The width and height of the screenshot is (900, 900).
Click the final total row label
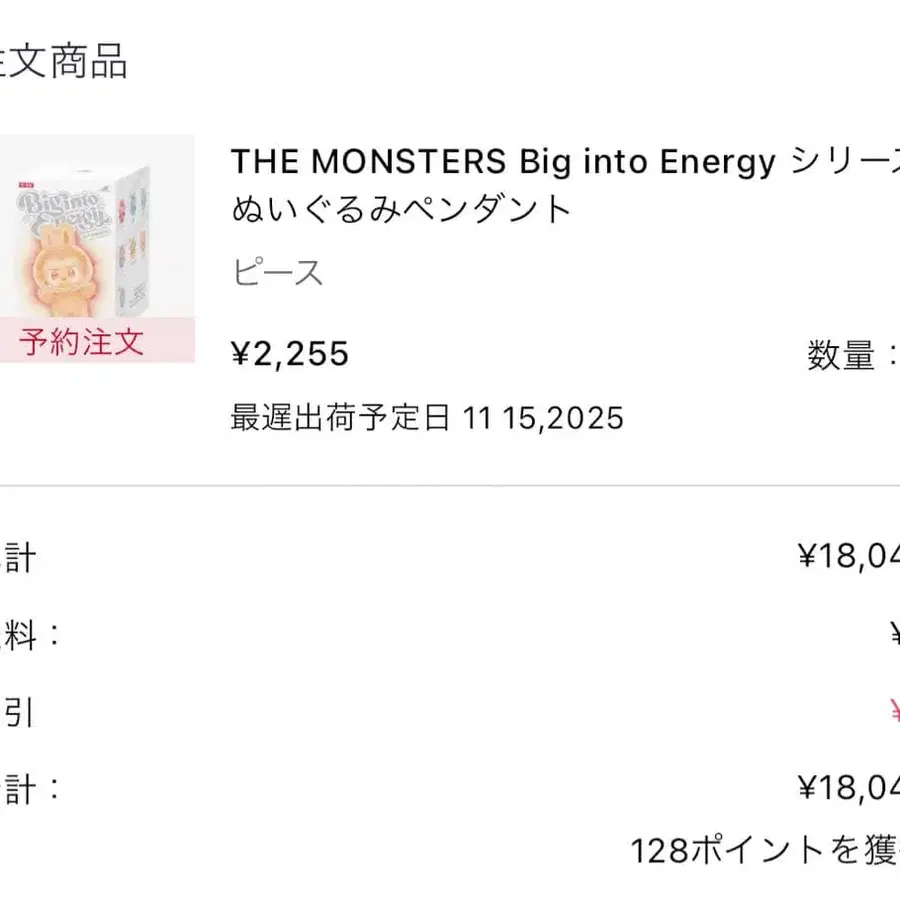pyautogui.click(x=28, y=790)
